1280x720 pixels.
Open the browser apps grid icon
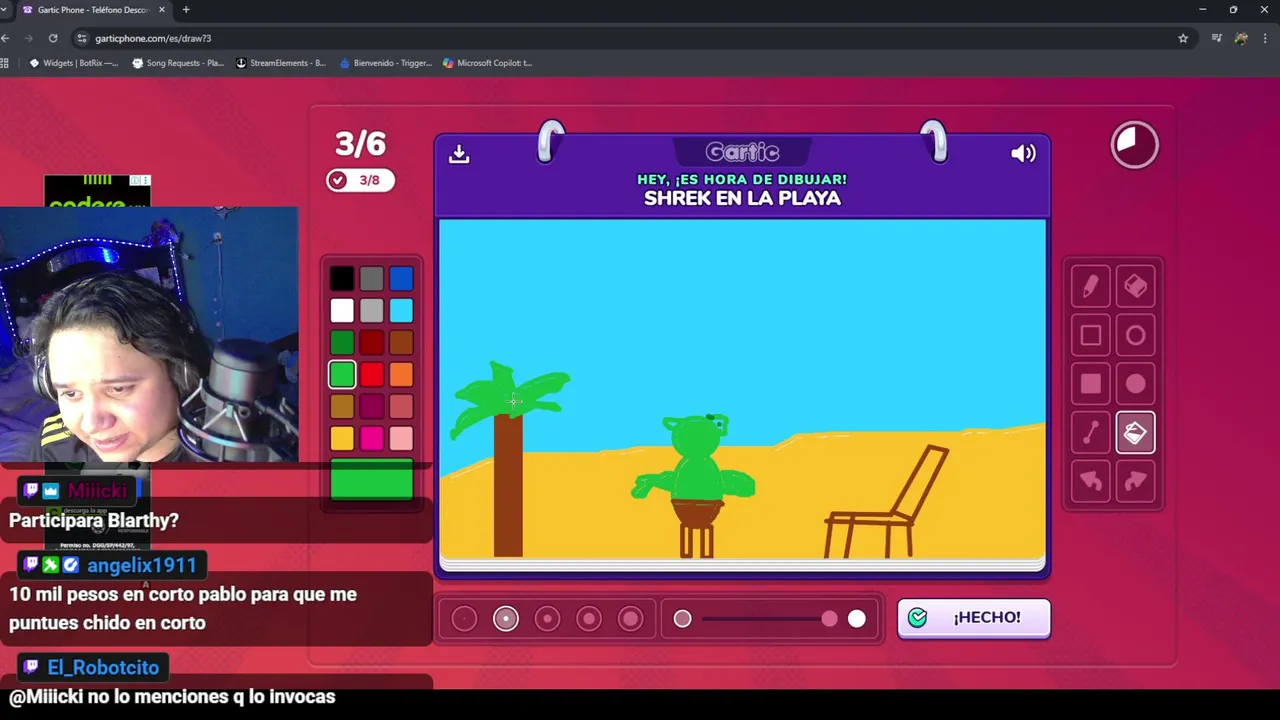(5, 63)
